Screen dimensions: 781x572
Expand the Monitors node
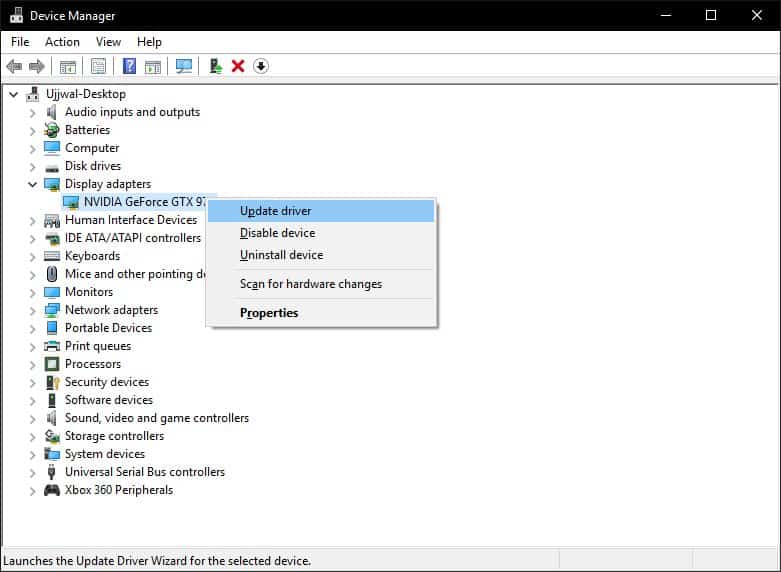pos(32,292)
